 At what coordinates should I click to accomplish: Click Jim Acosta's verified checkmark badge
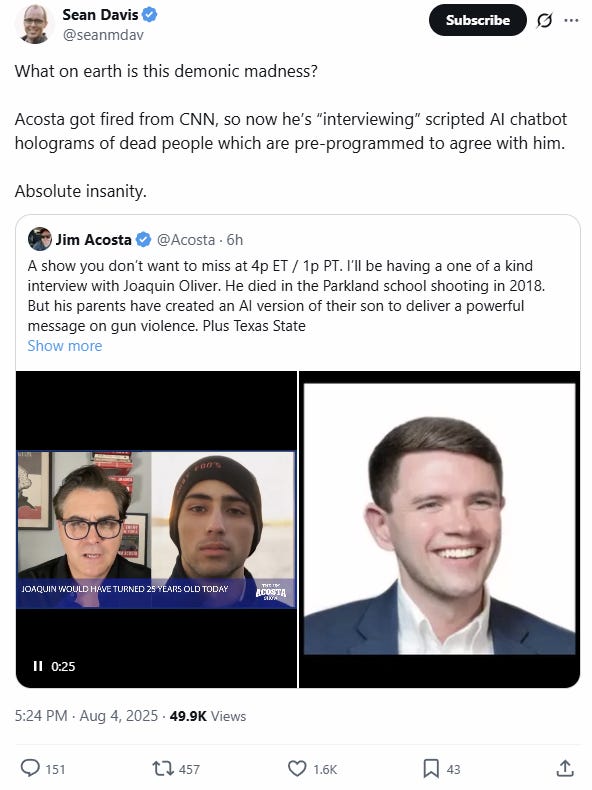144,240
